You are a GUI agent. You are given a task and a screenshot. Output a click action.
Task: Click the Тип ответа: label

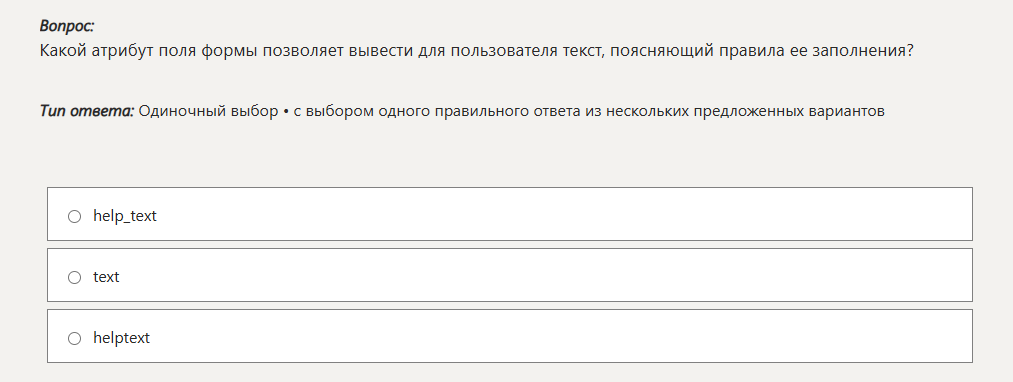tap(87, 111)
